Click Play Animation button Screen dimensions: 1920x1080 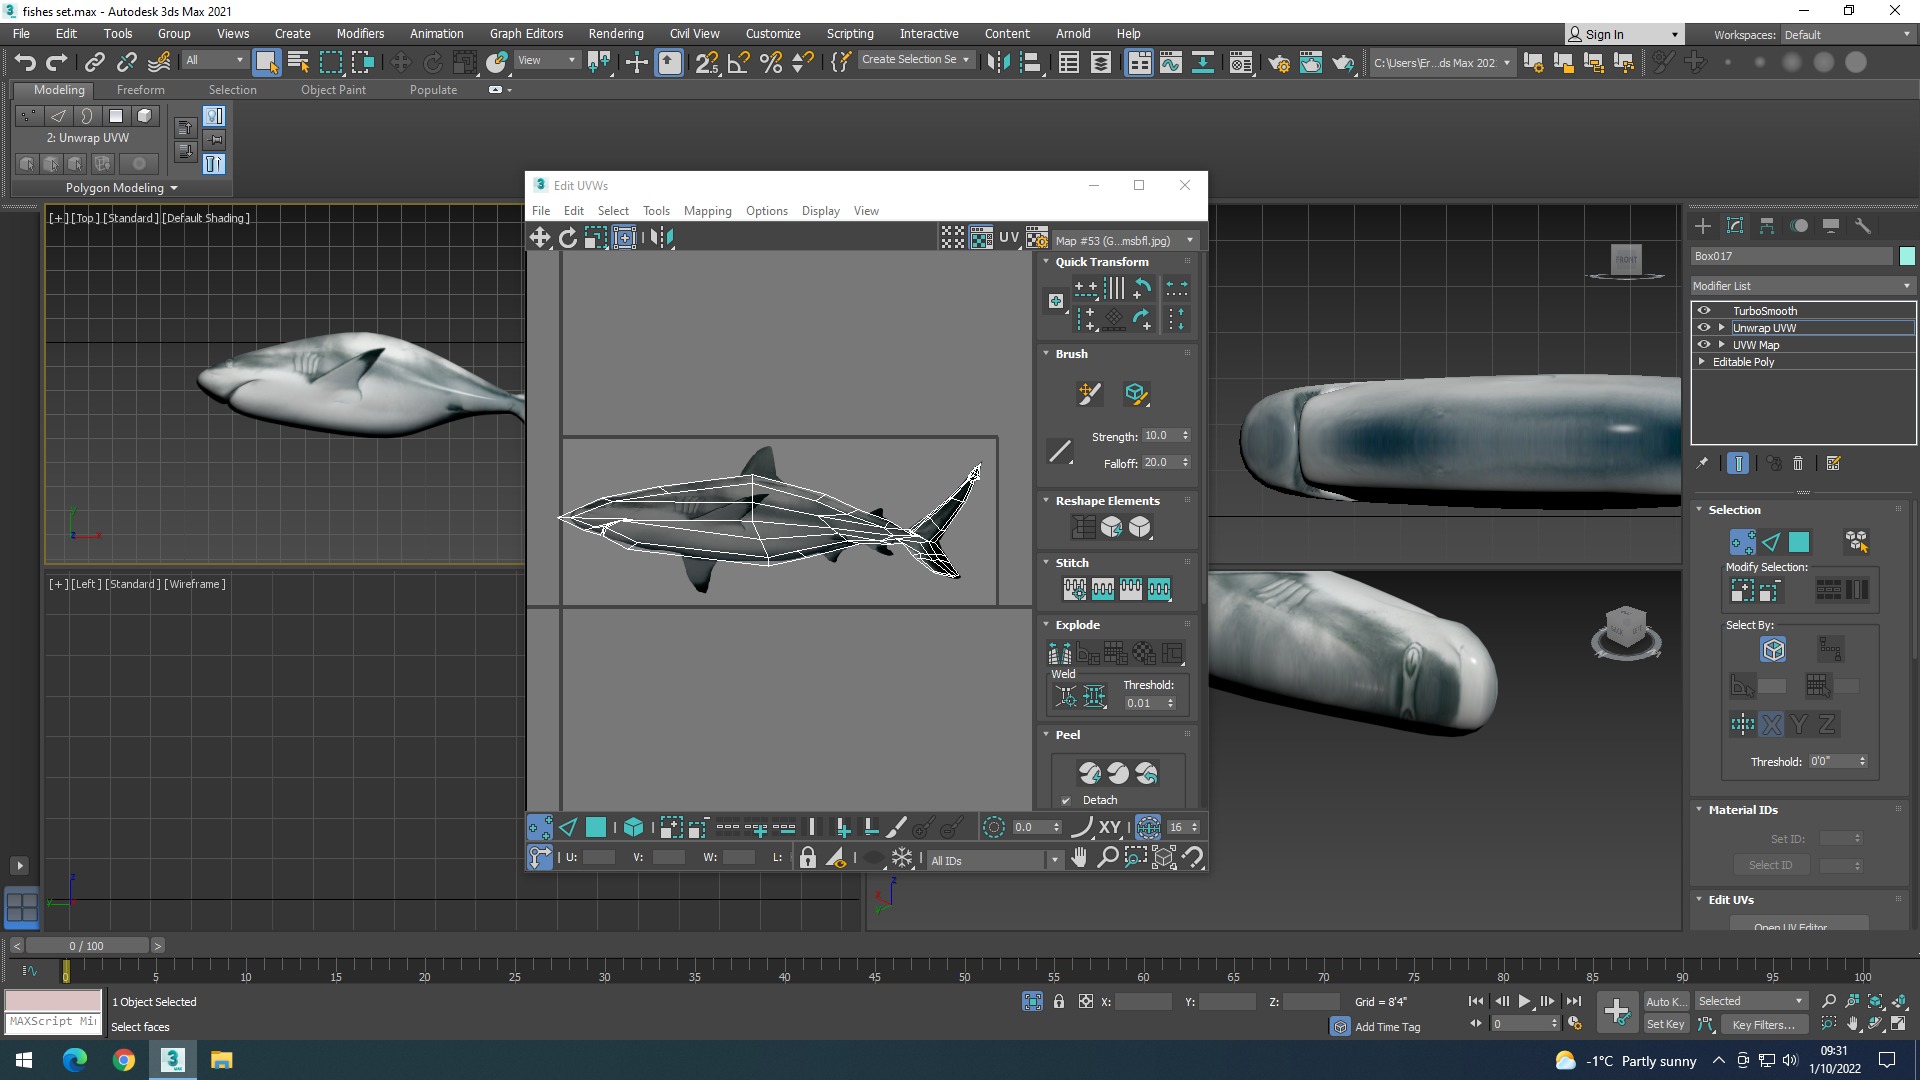[x=1524, y=1001]
